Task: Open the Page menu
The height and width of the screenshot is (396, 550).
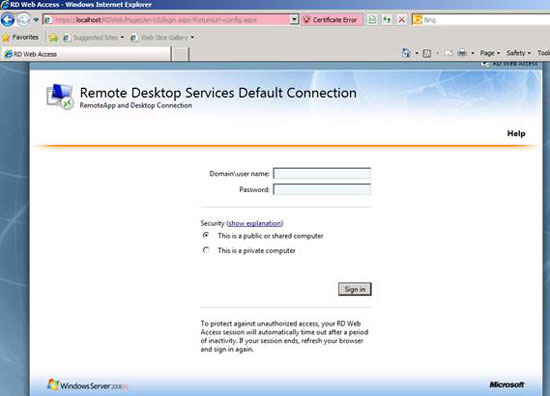Action: [x=490, y=53]
